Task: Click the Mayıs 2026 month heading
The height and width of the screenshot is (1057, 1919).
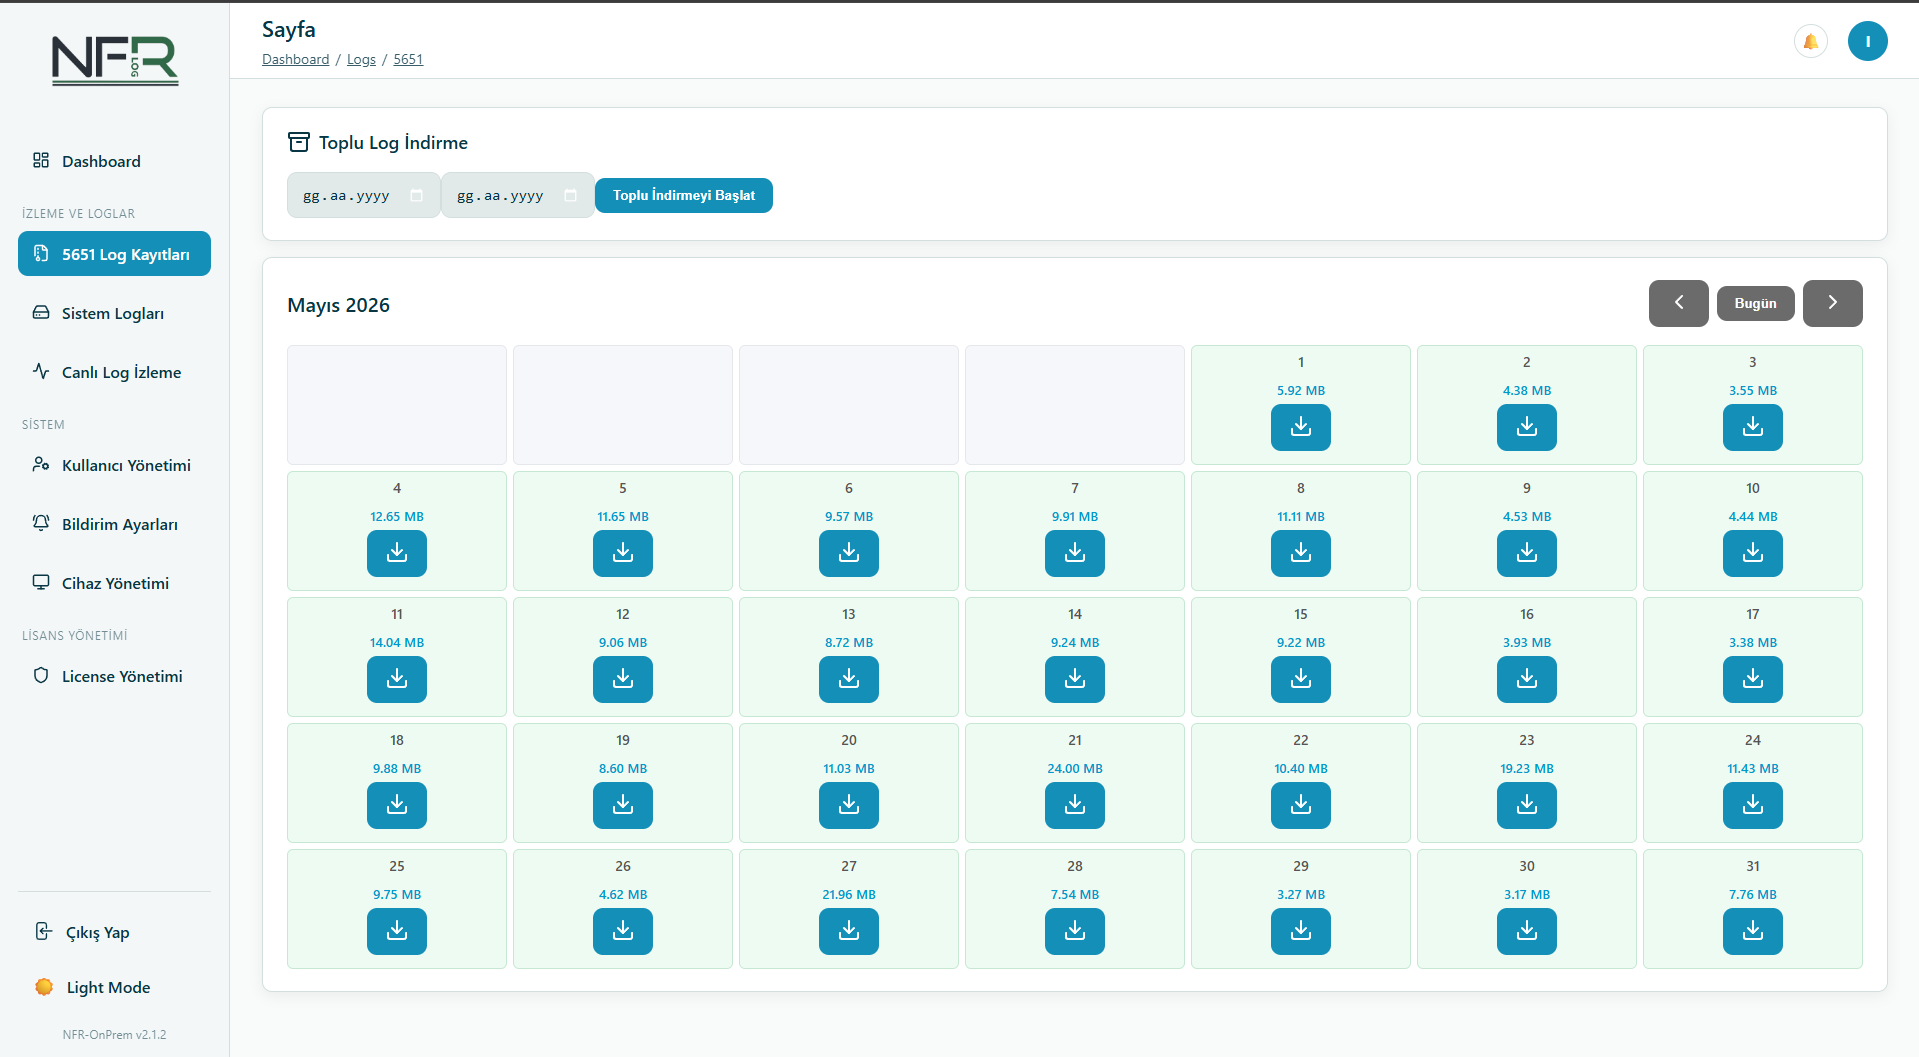Action: [x=338, y=305]
